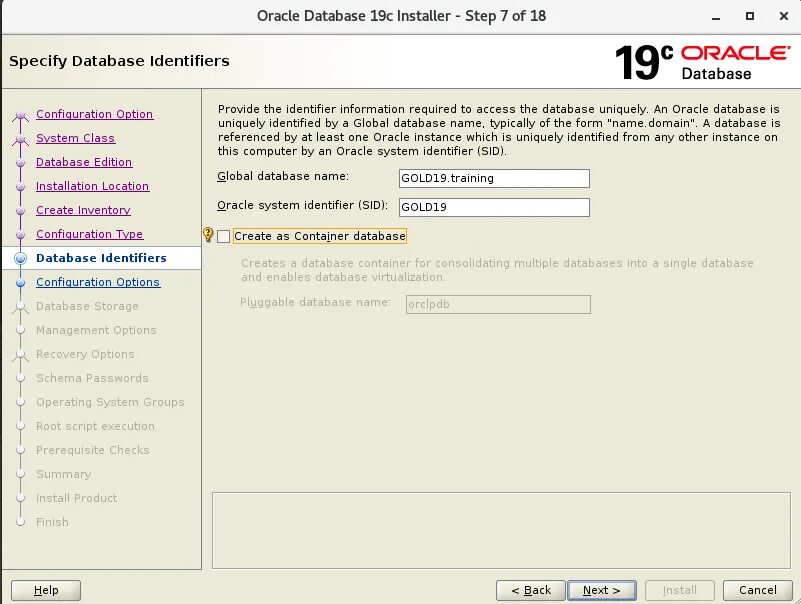Click the Global database name label
This screenshot has width=801, height=604.
click(x=283, y=176)
